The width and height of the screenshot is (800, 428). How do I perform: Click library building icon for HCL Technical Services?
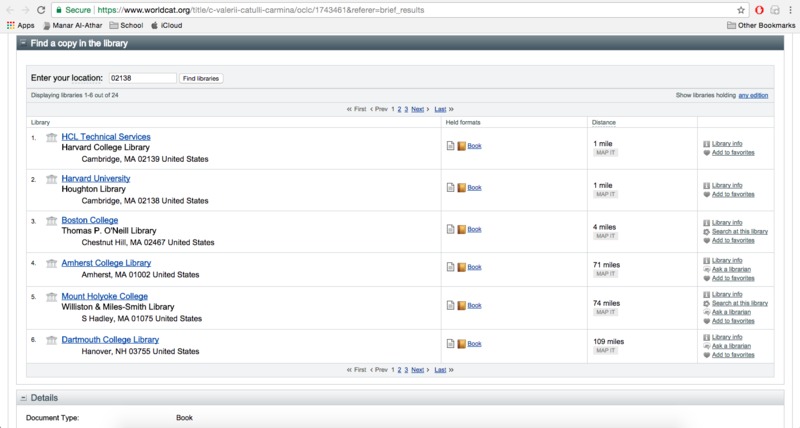(52, 137)
